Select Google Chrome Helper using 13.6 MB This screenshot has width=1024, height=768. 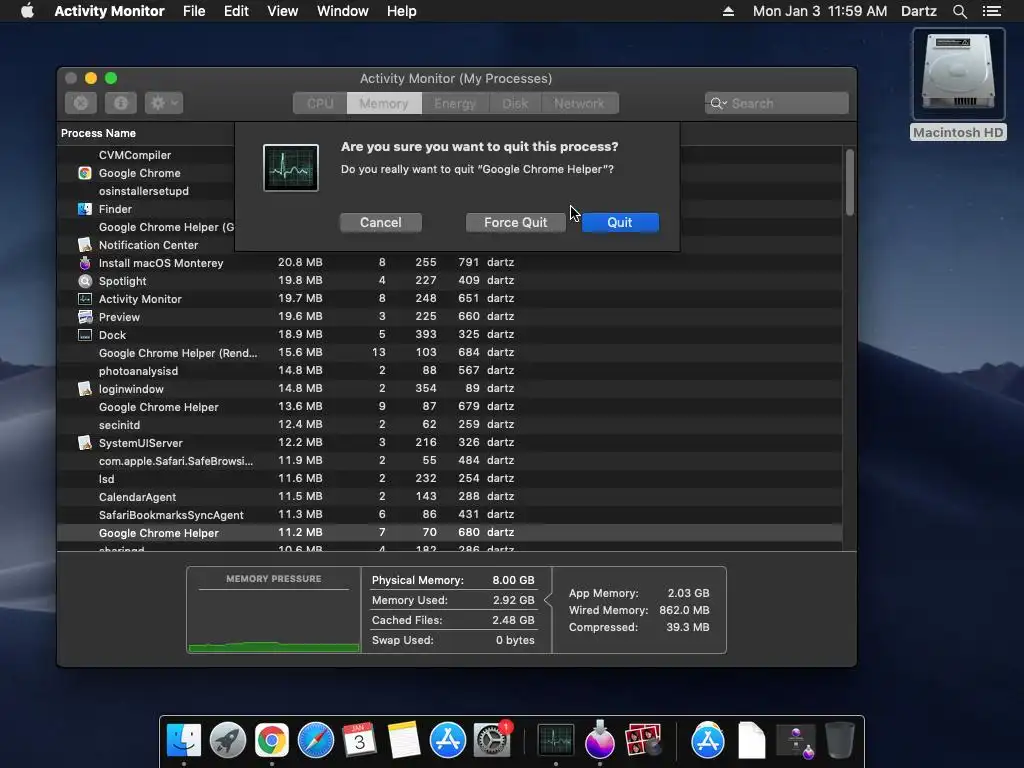(449, 406)
